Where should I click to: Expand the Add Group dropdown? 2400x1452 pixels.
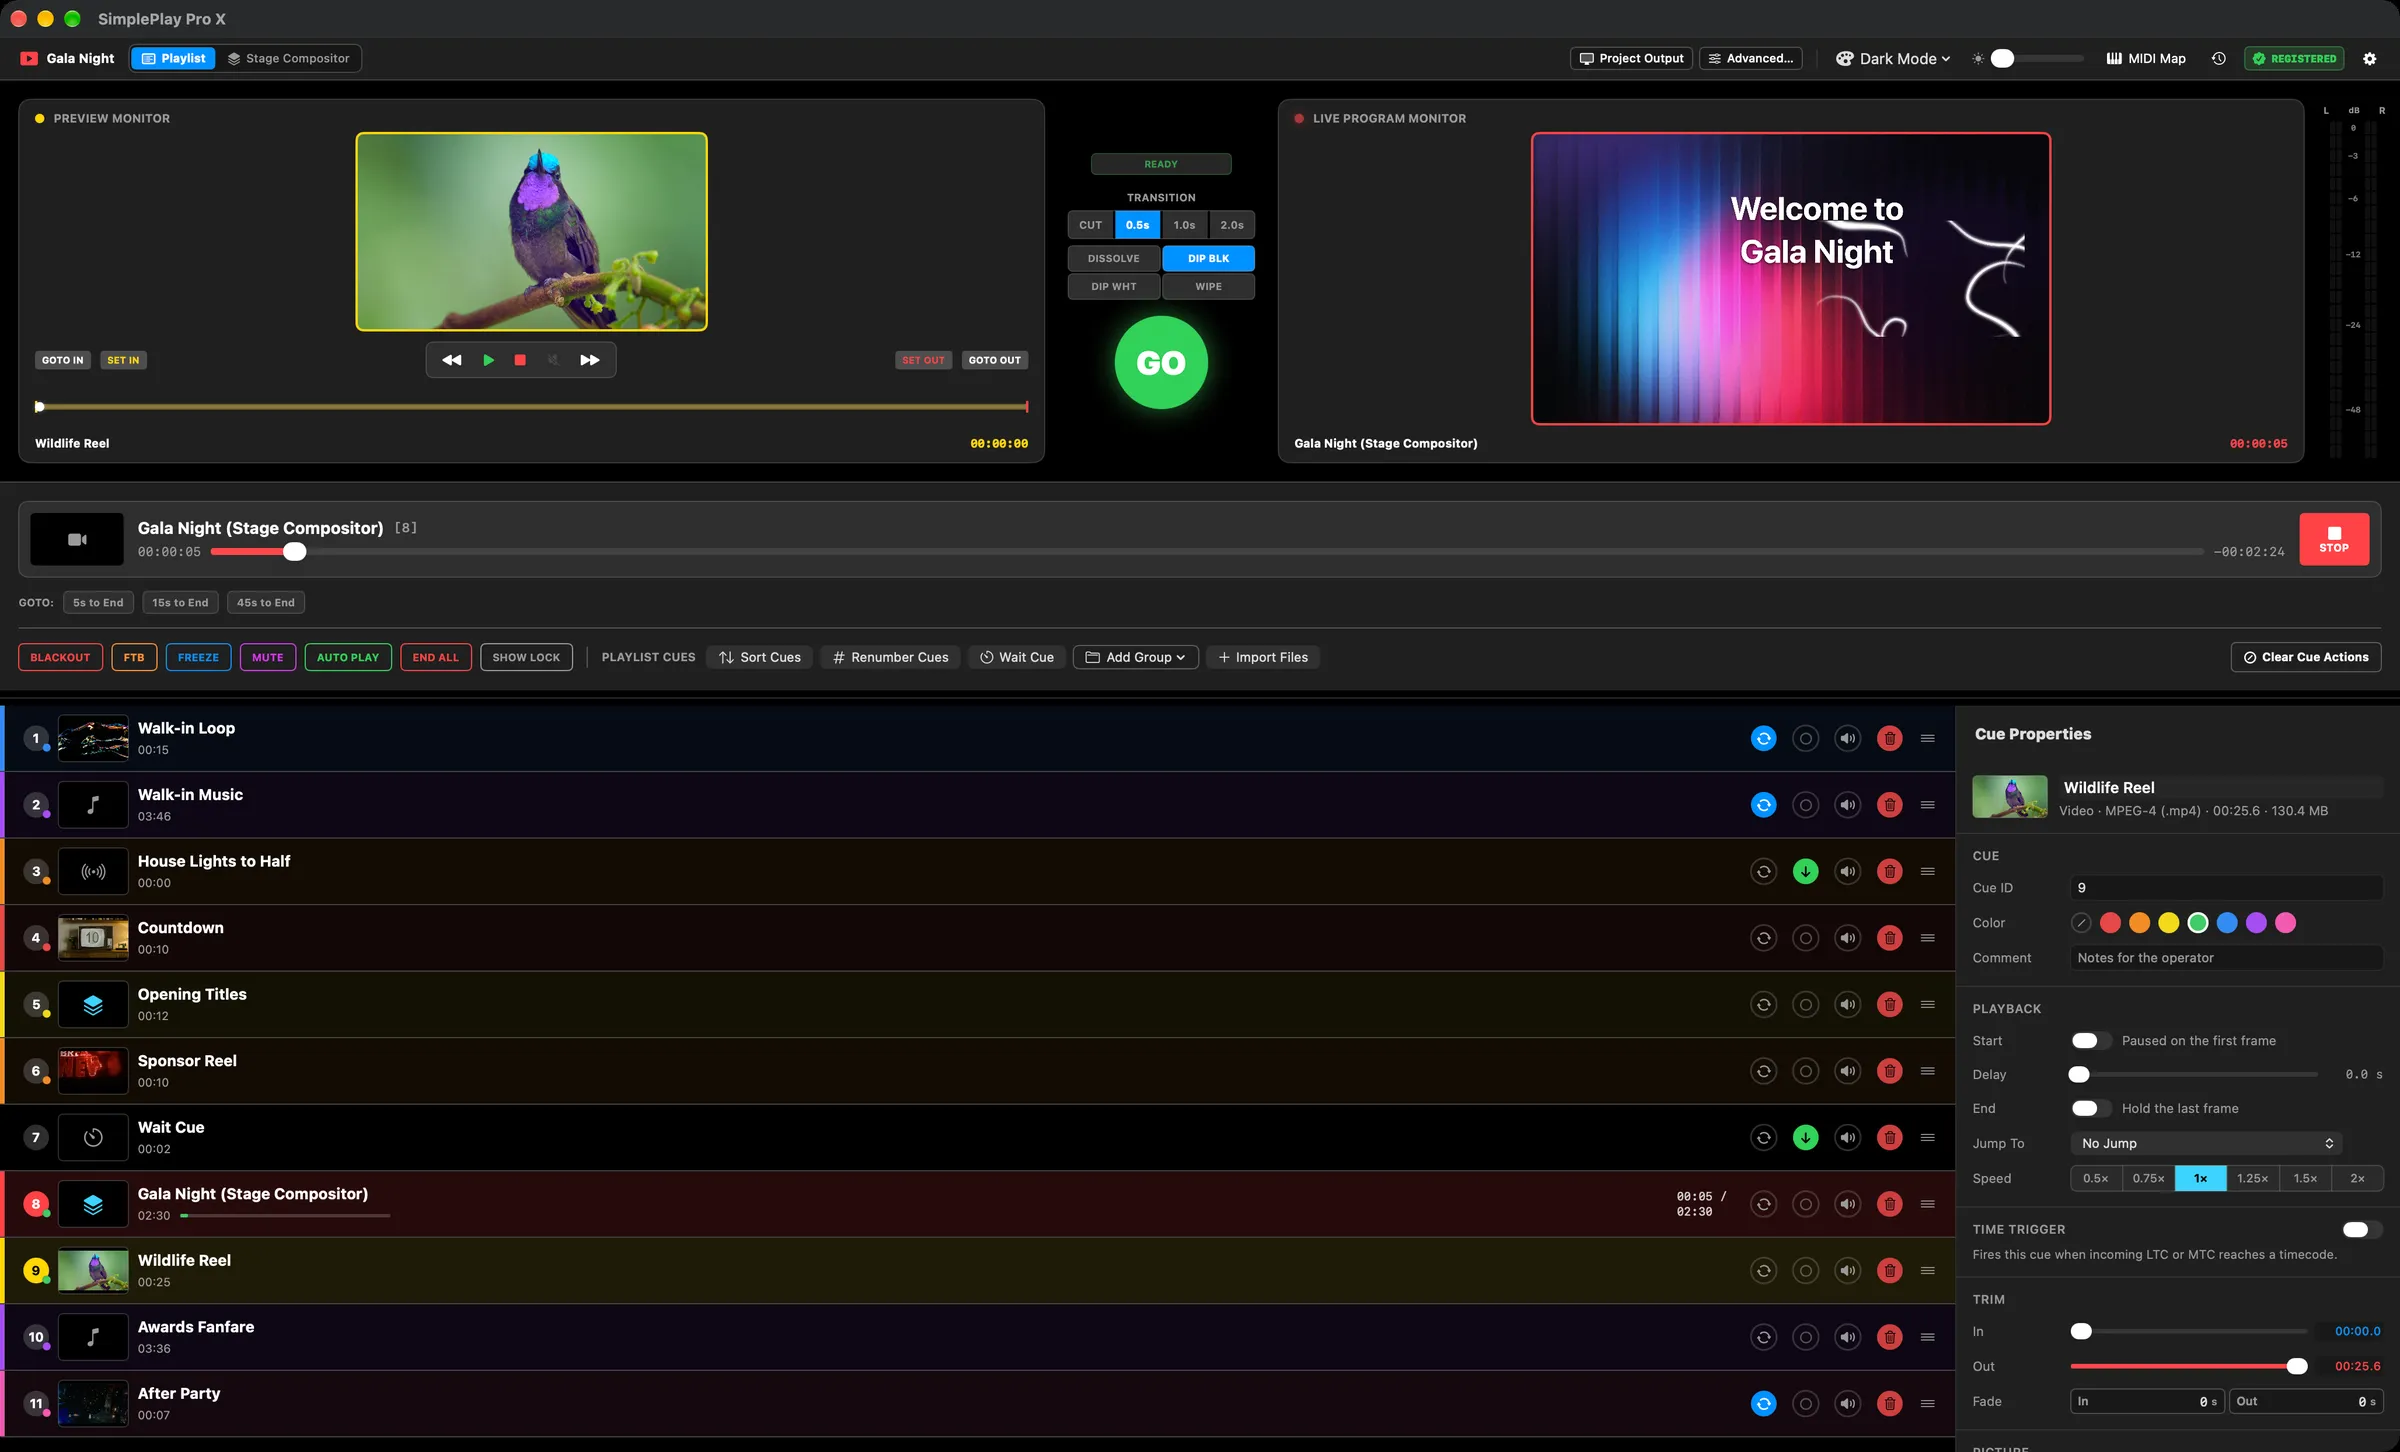1135,657
